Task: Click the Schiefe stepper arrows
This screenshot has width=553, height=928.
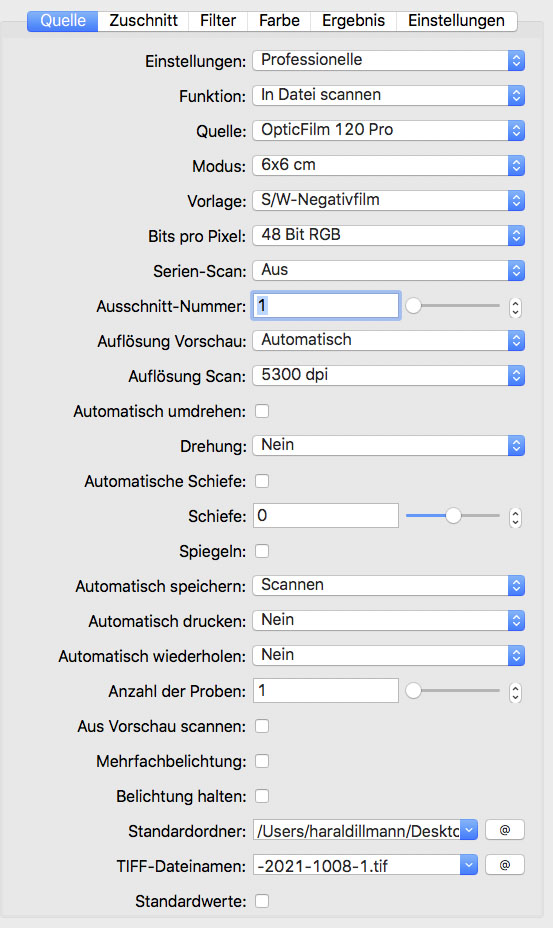Action: pyautogui.click(x=515, y=517)
